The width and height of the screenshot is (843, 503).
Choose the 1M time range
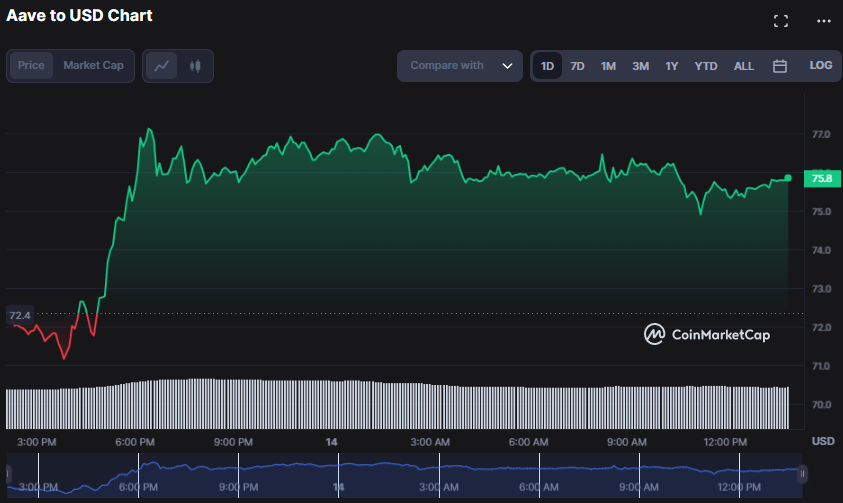(x=608, y=66)
